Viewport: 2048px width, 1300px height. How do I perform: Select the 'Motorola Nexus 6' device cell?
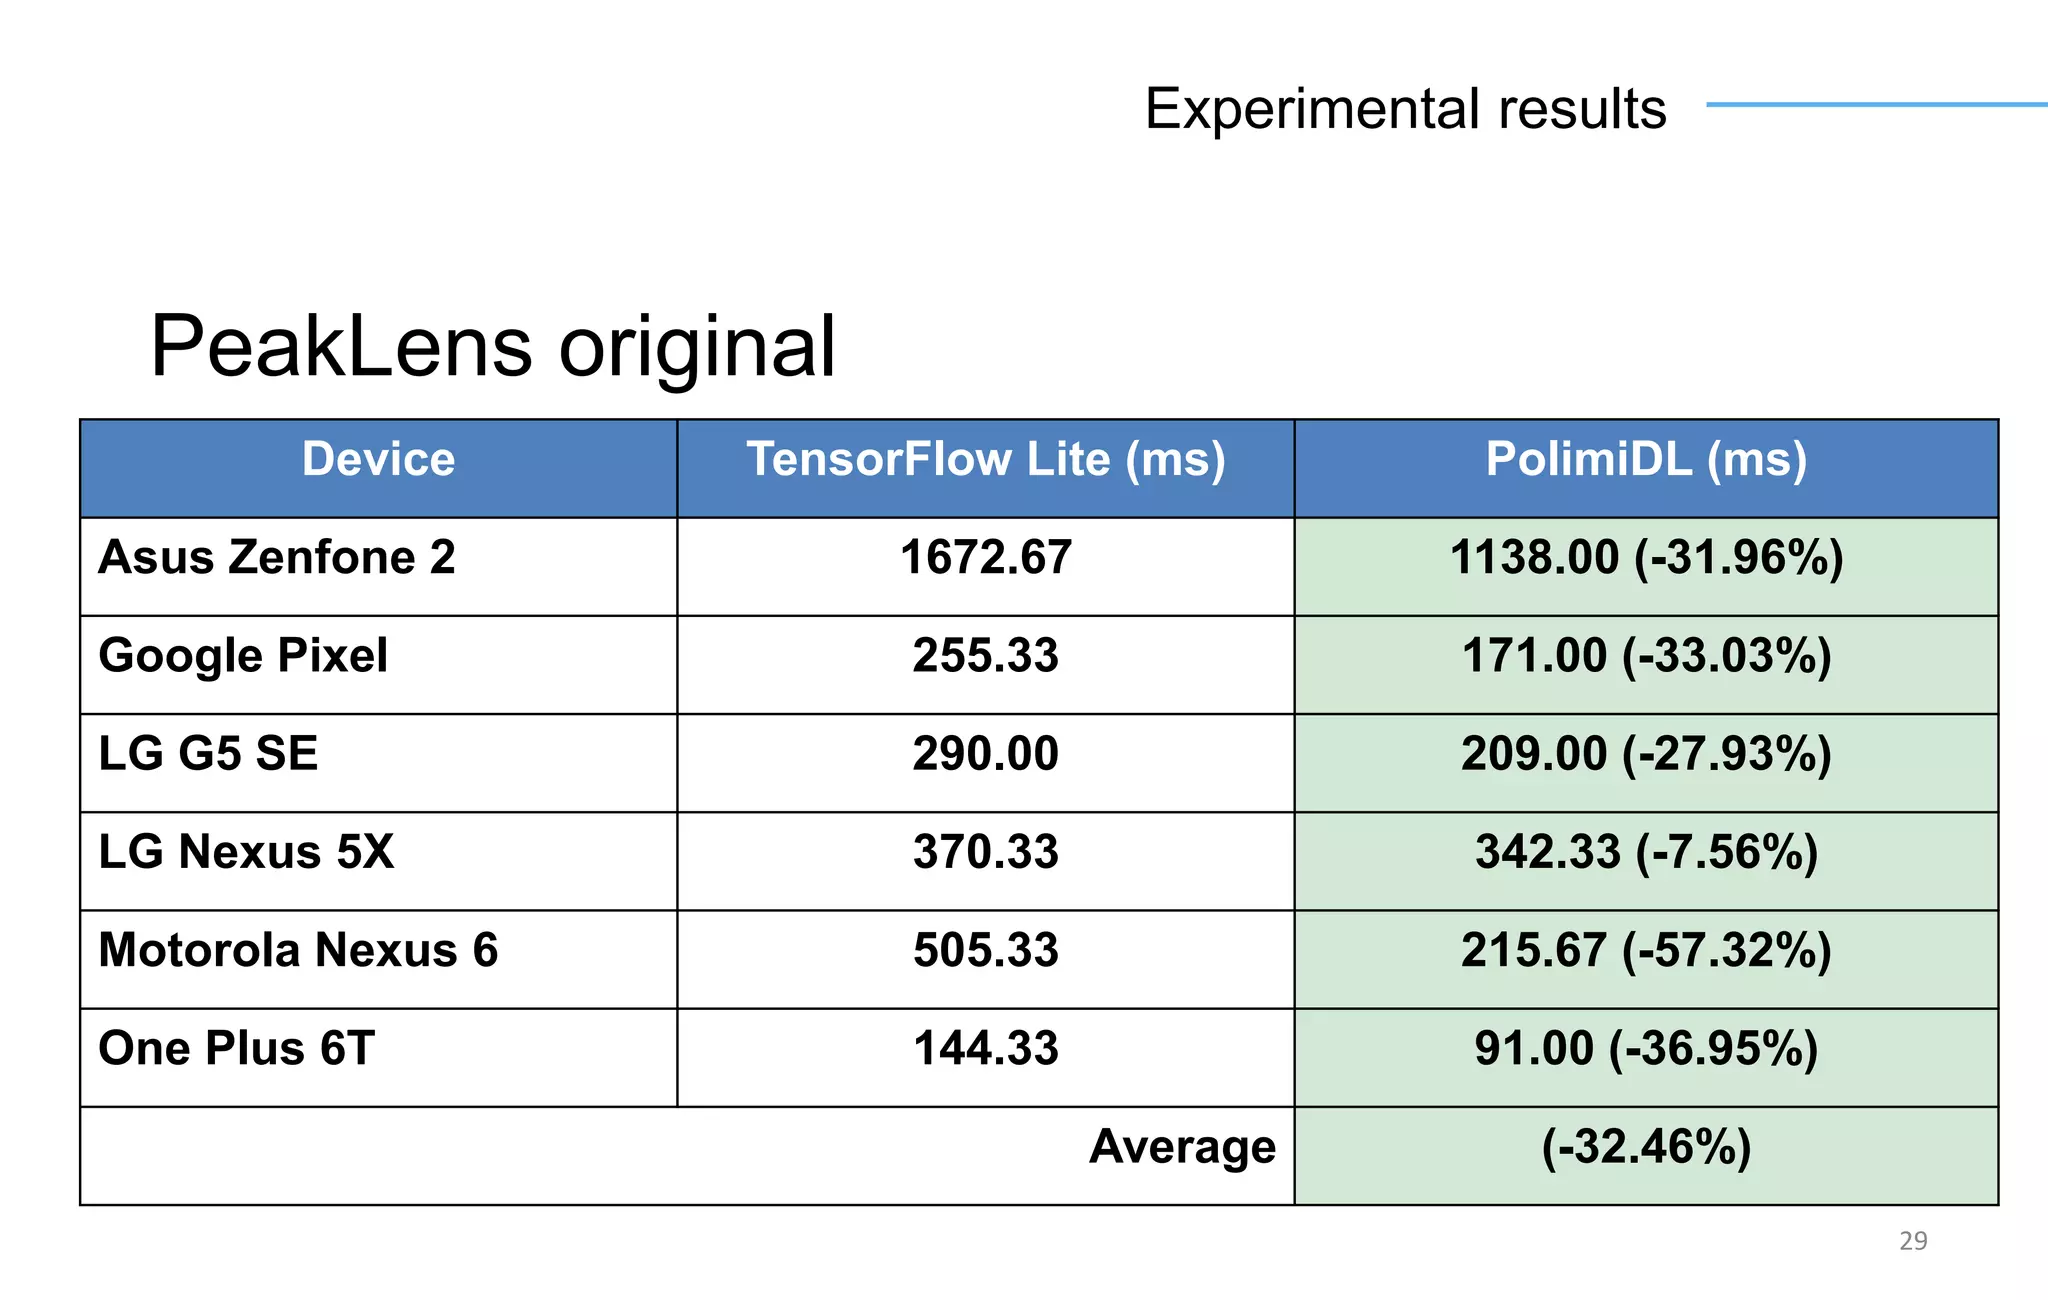[378, 958]
